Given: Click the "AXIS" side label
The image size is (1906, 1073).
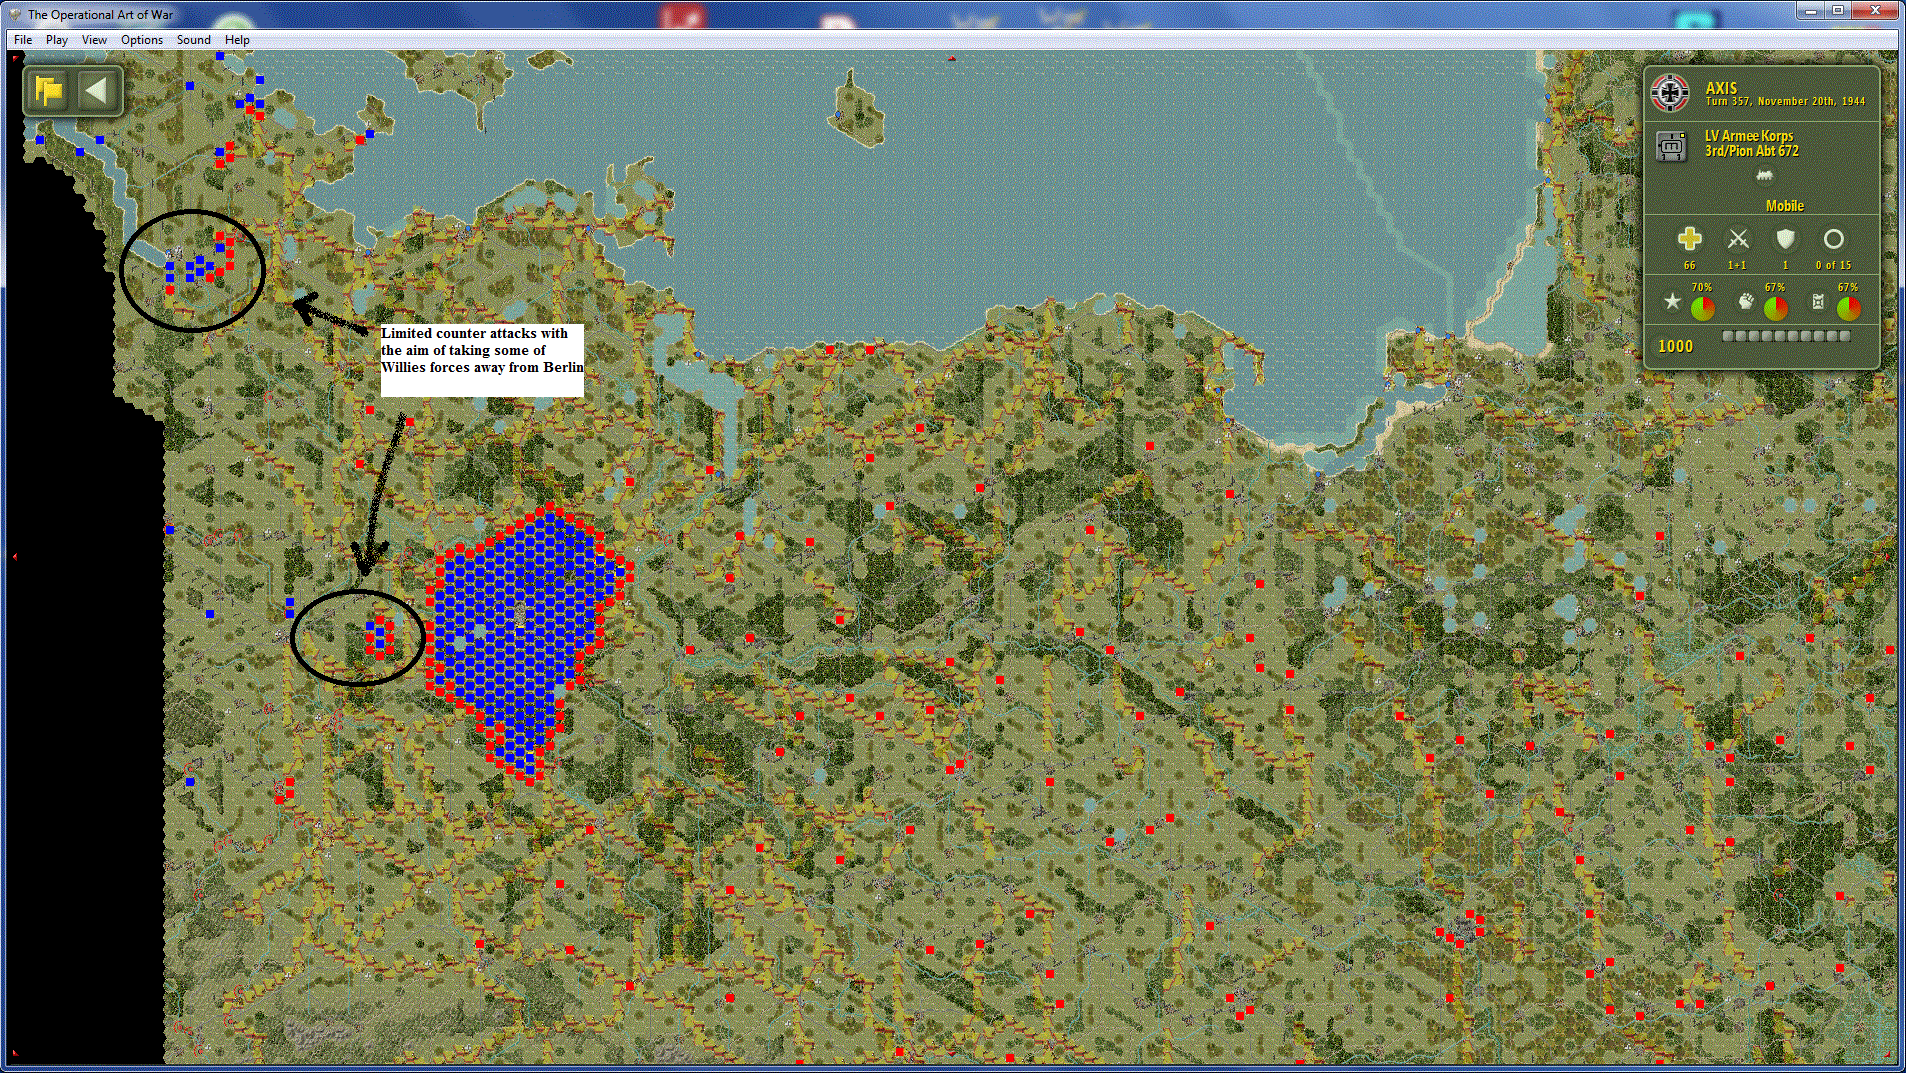Looking at the screenshot, I should (x=1721, y=88).
